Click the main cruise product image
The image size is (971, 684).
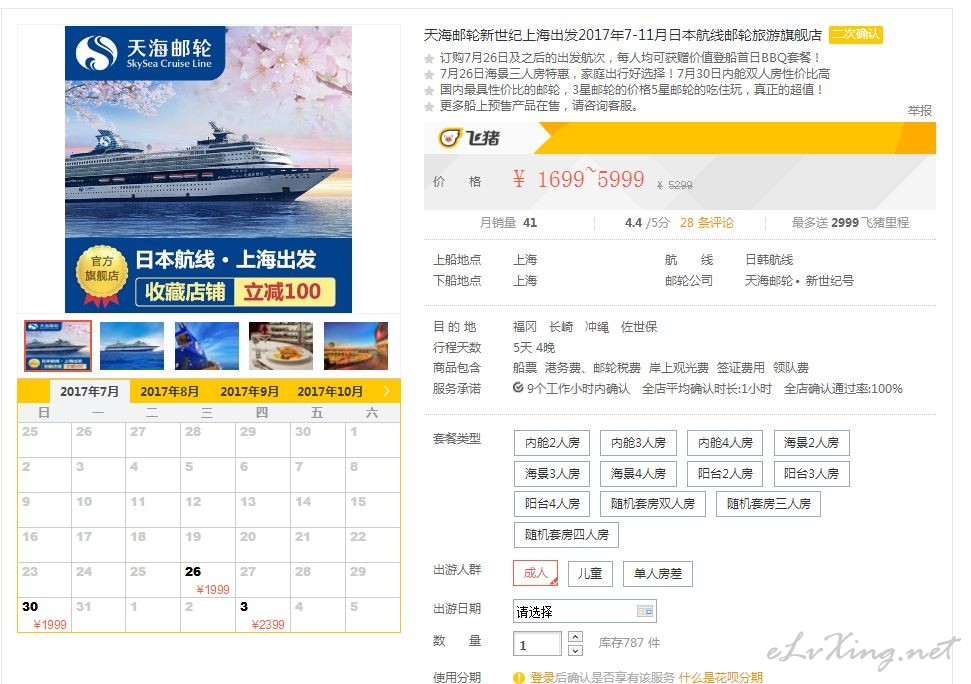pos(208,169)
